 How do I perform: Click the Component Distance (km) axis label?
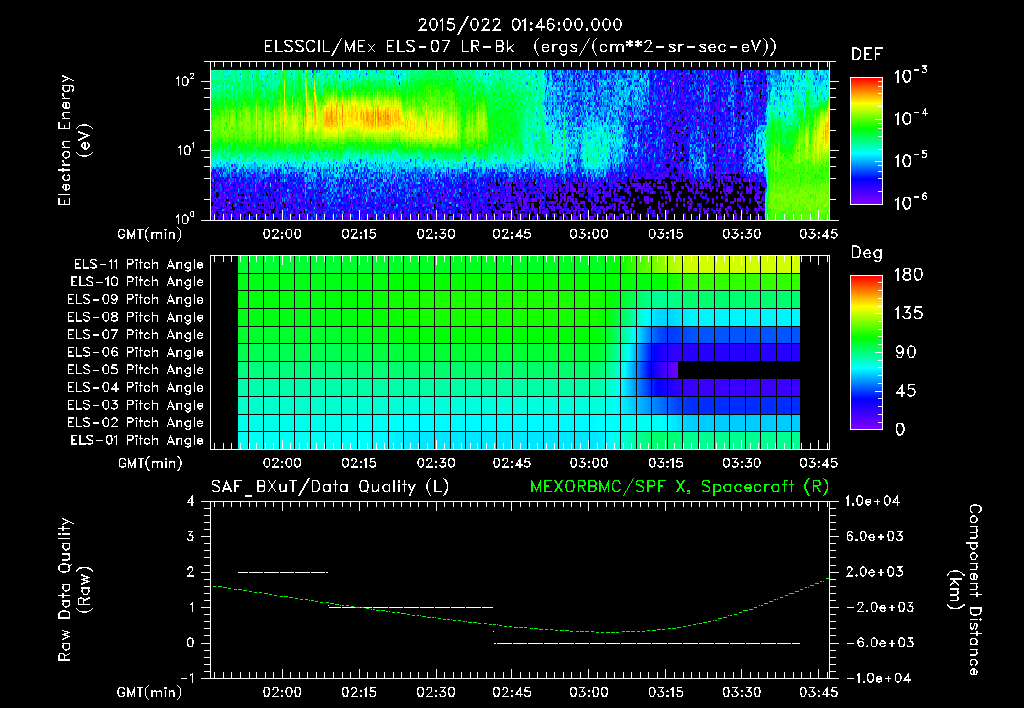click(x=965, y=590)
